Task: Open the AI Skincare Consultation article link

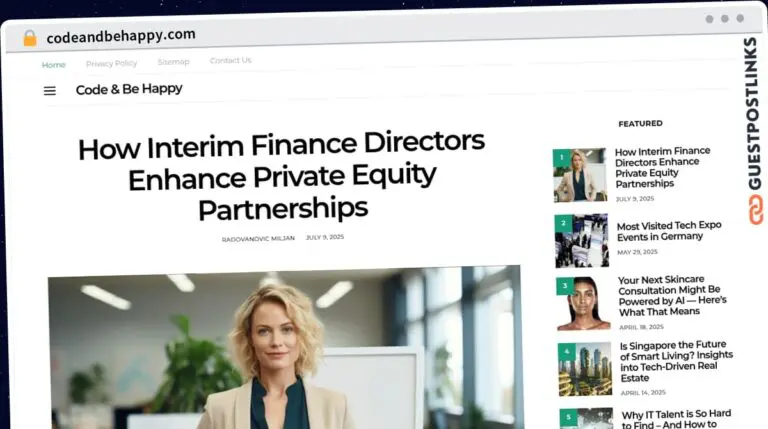Action: (x=672, y=296)
